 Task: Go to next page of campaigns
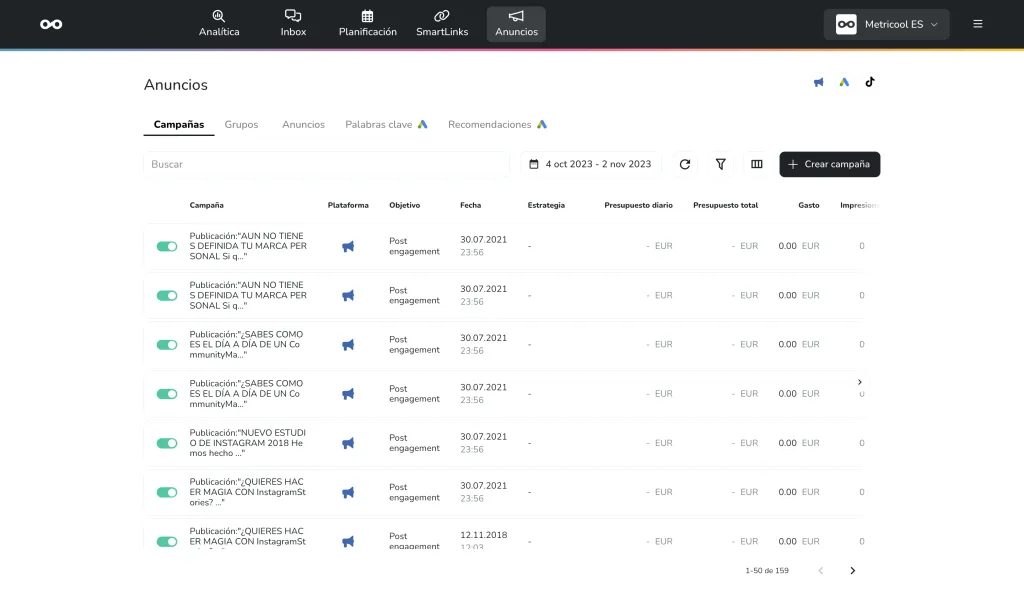coord(852,571)
